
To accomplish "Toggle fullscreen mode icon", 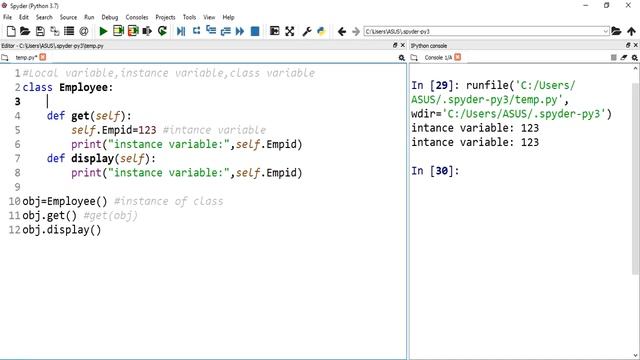I will pos(290,31).
